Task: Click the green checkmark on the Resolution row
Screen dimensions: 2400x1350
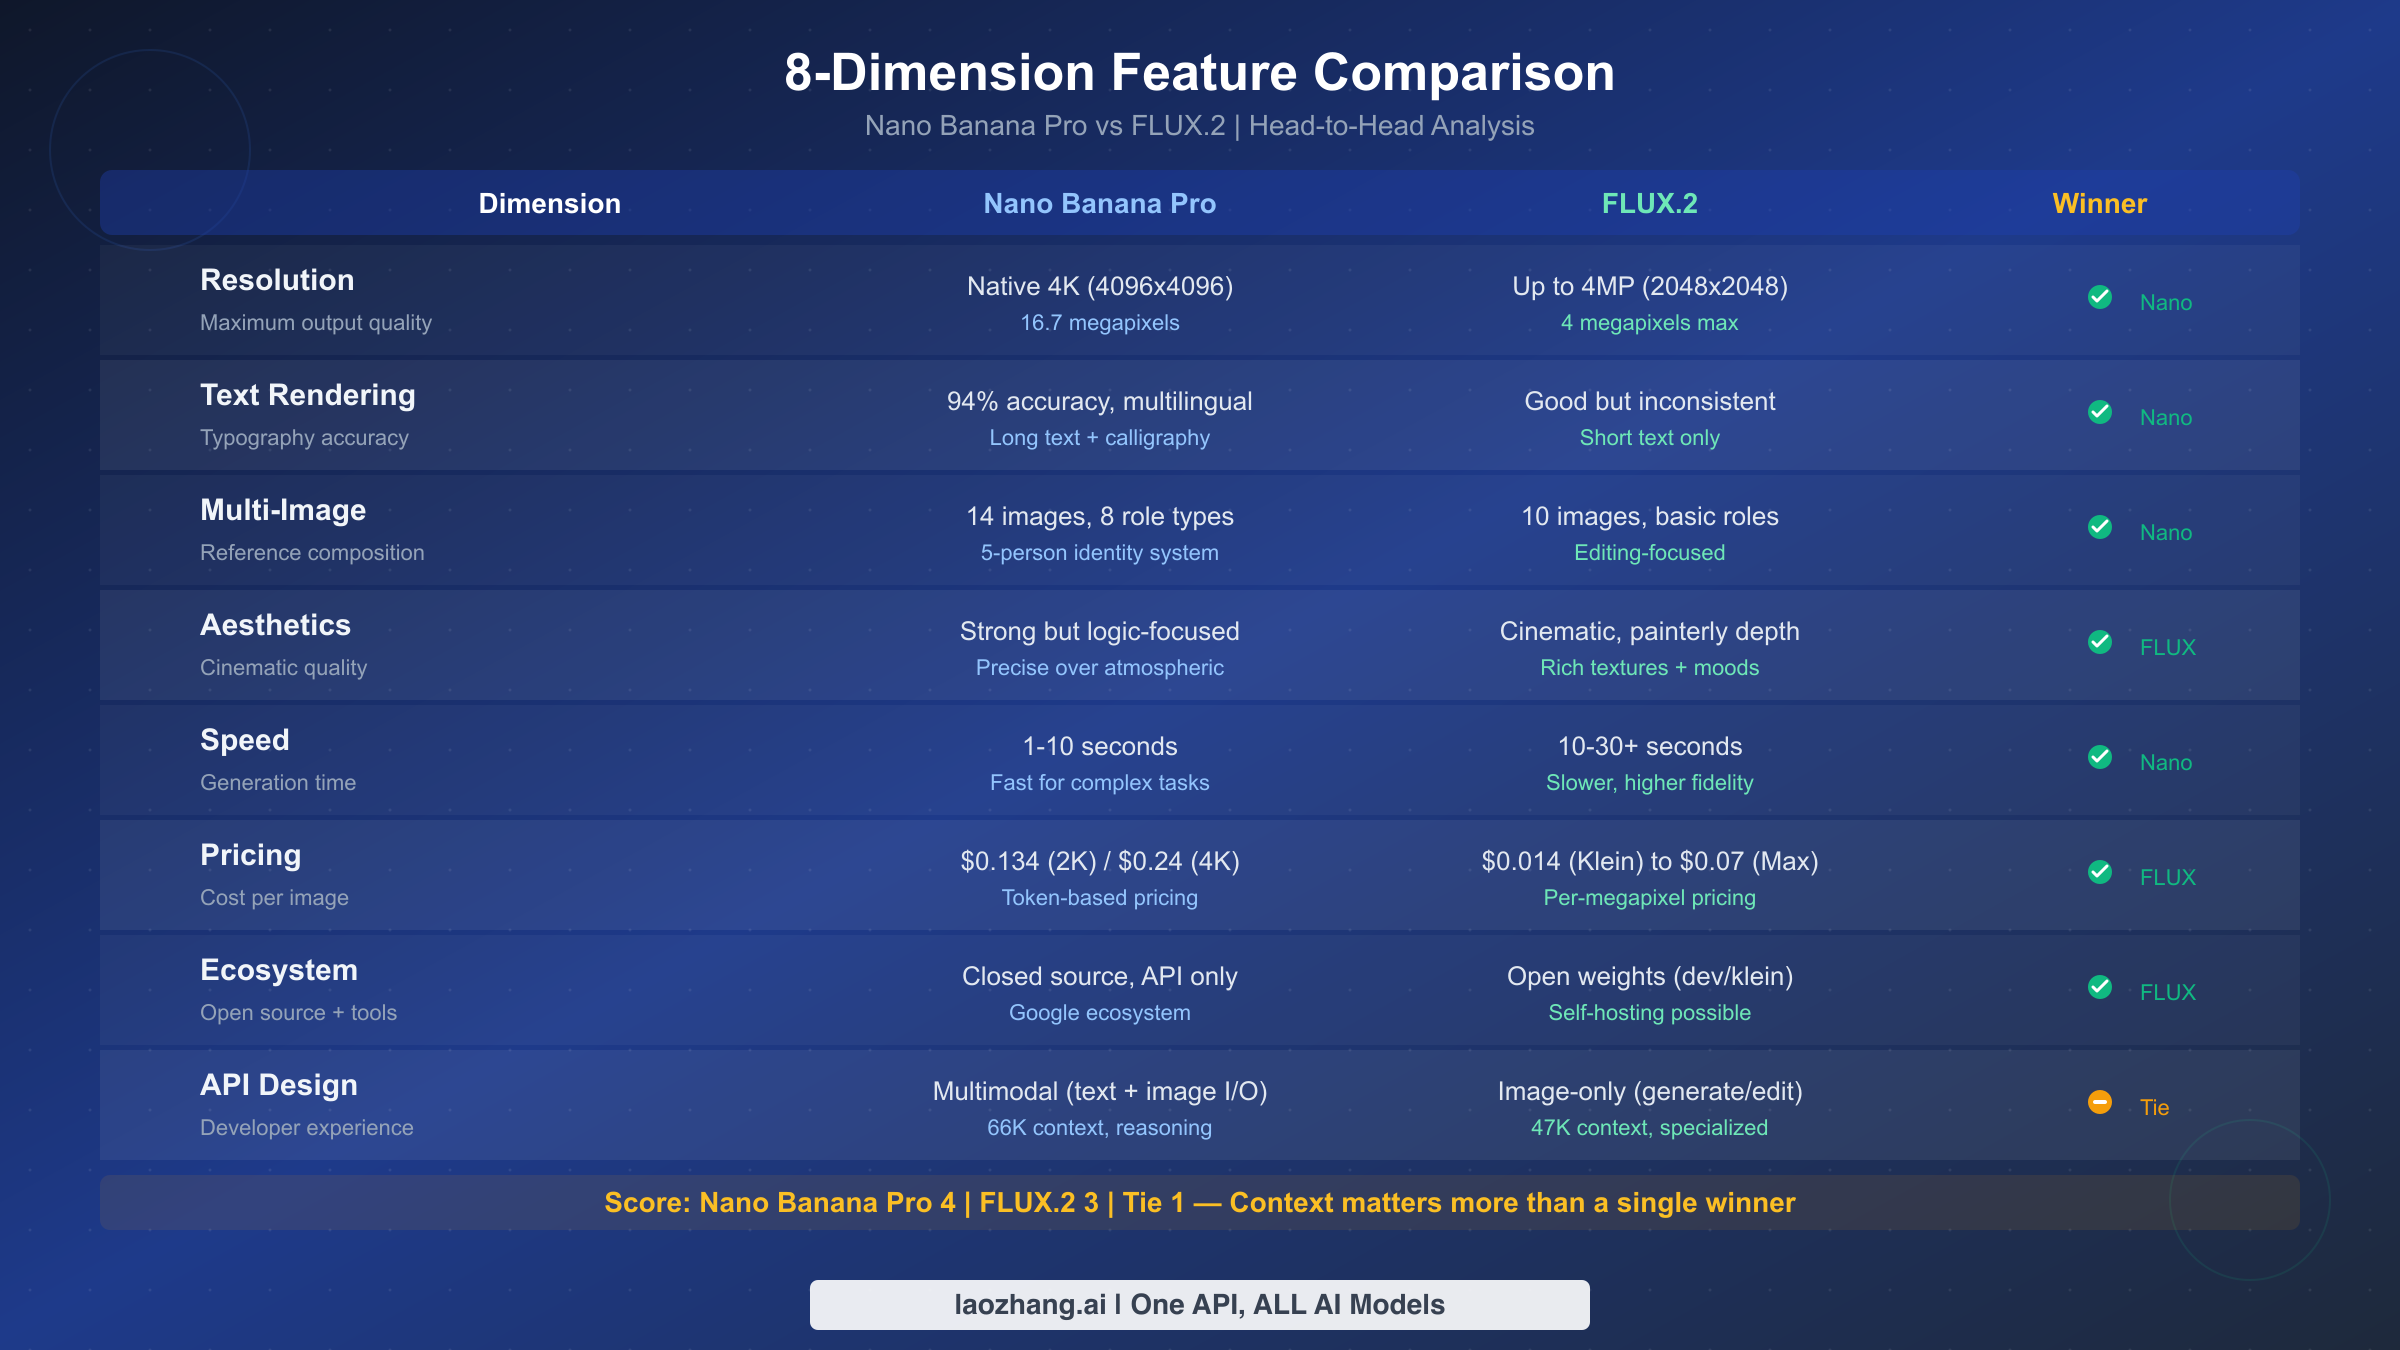Action: pos(2100,297)
